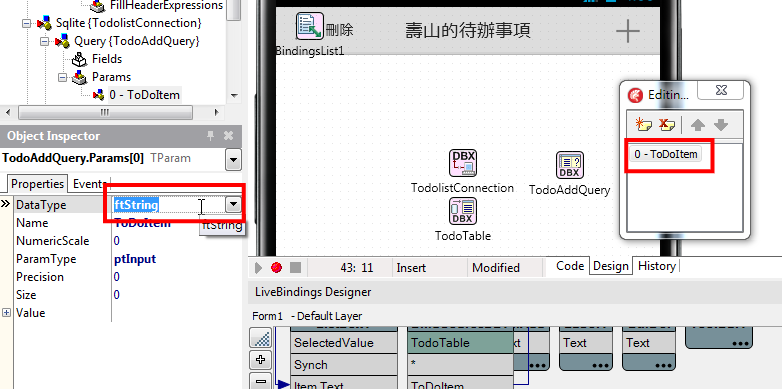The image size is (782, 389).
Task: Switch to the History tab
Action: pyautogui.click(x=656, y=266)
